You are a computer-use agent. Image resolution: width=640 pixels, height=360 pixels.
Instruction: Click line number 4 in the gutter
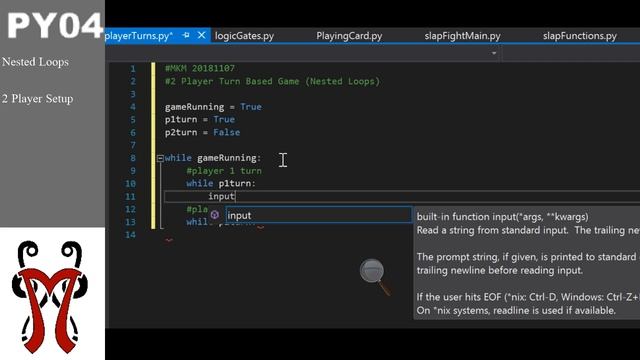133,107
